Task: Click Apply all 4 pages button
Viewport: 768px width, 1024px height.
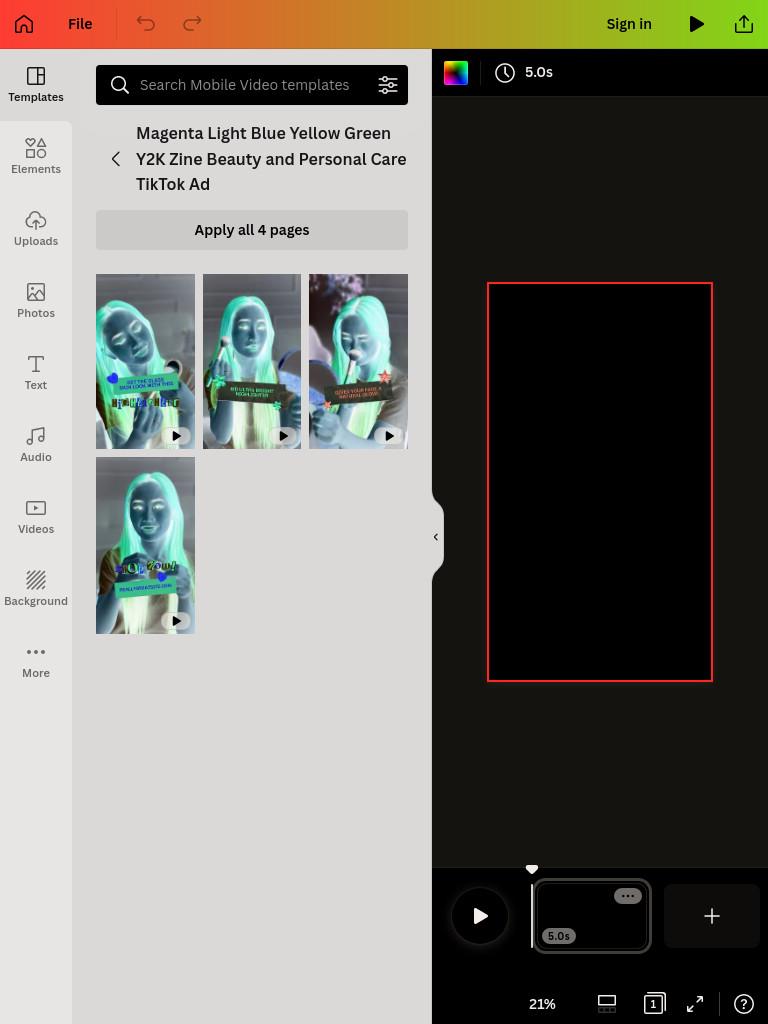Action: (x=251, y=230)
